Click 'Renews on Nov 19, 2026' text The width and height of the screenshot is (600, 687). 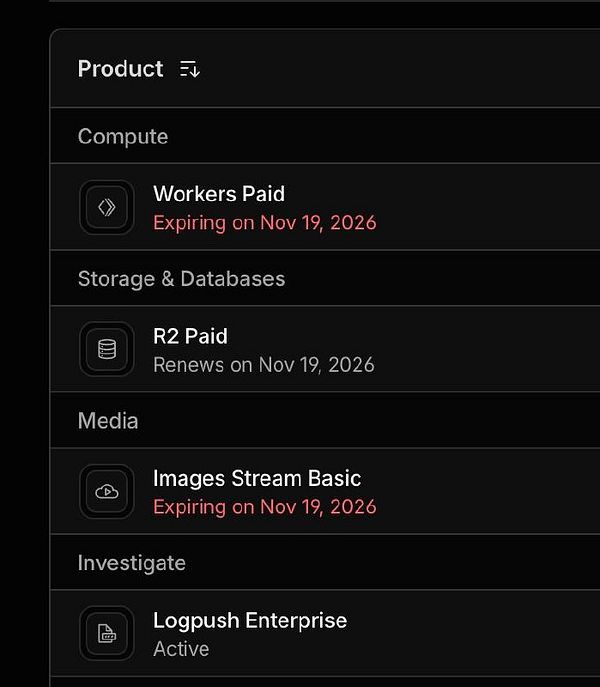click(x=264, y=365)
